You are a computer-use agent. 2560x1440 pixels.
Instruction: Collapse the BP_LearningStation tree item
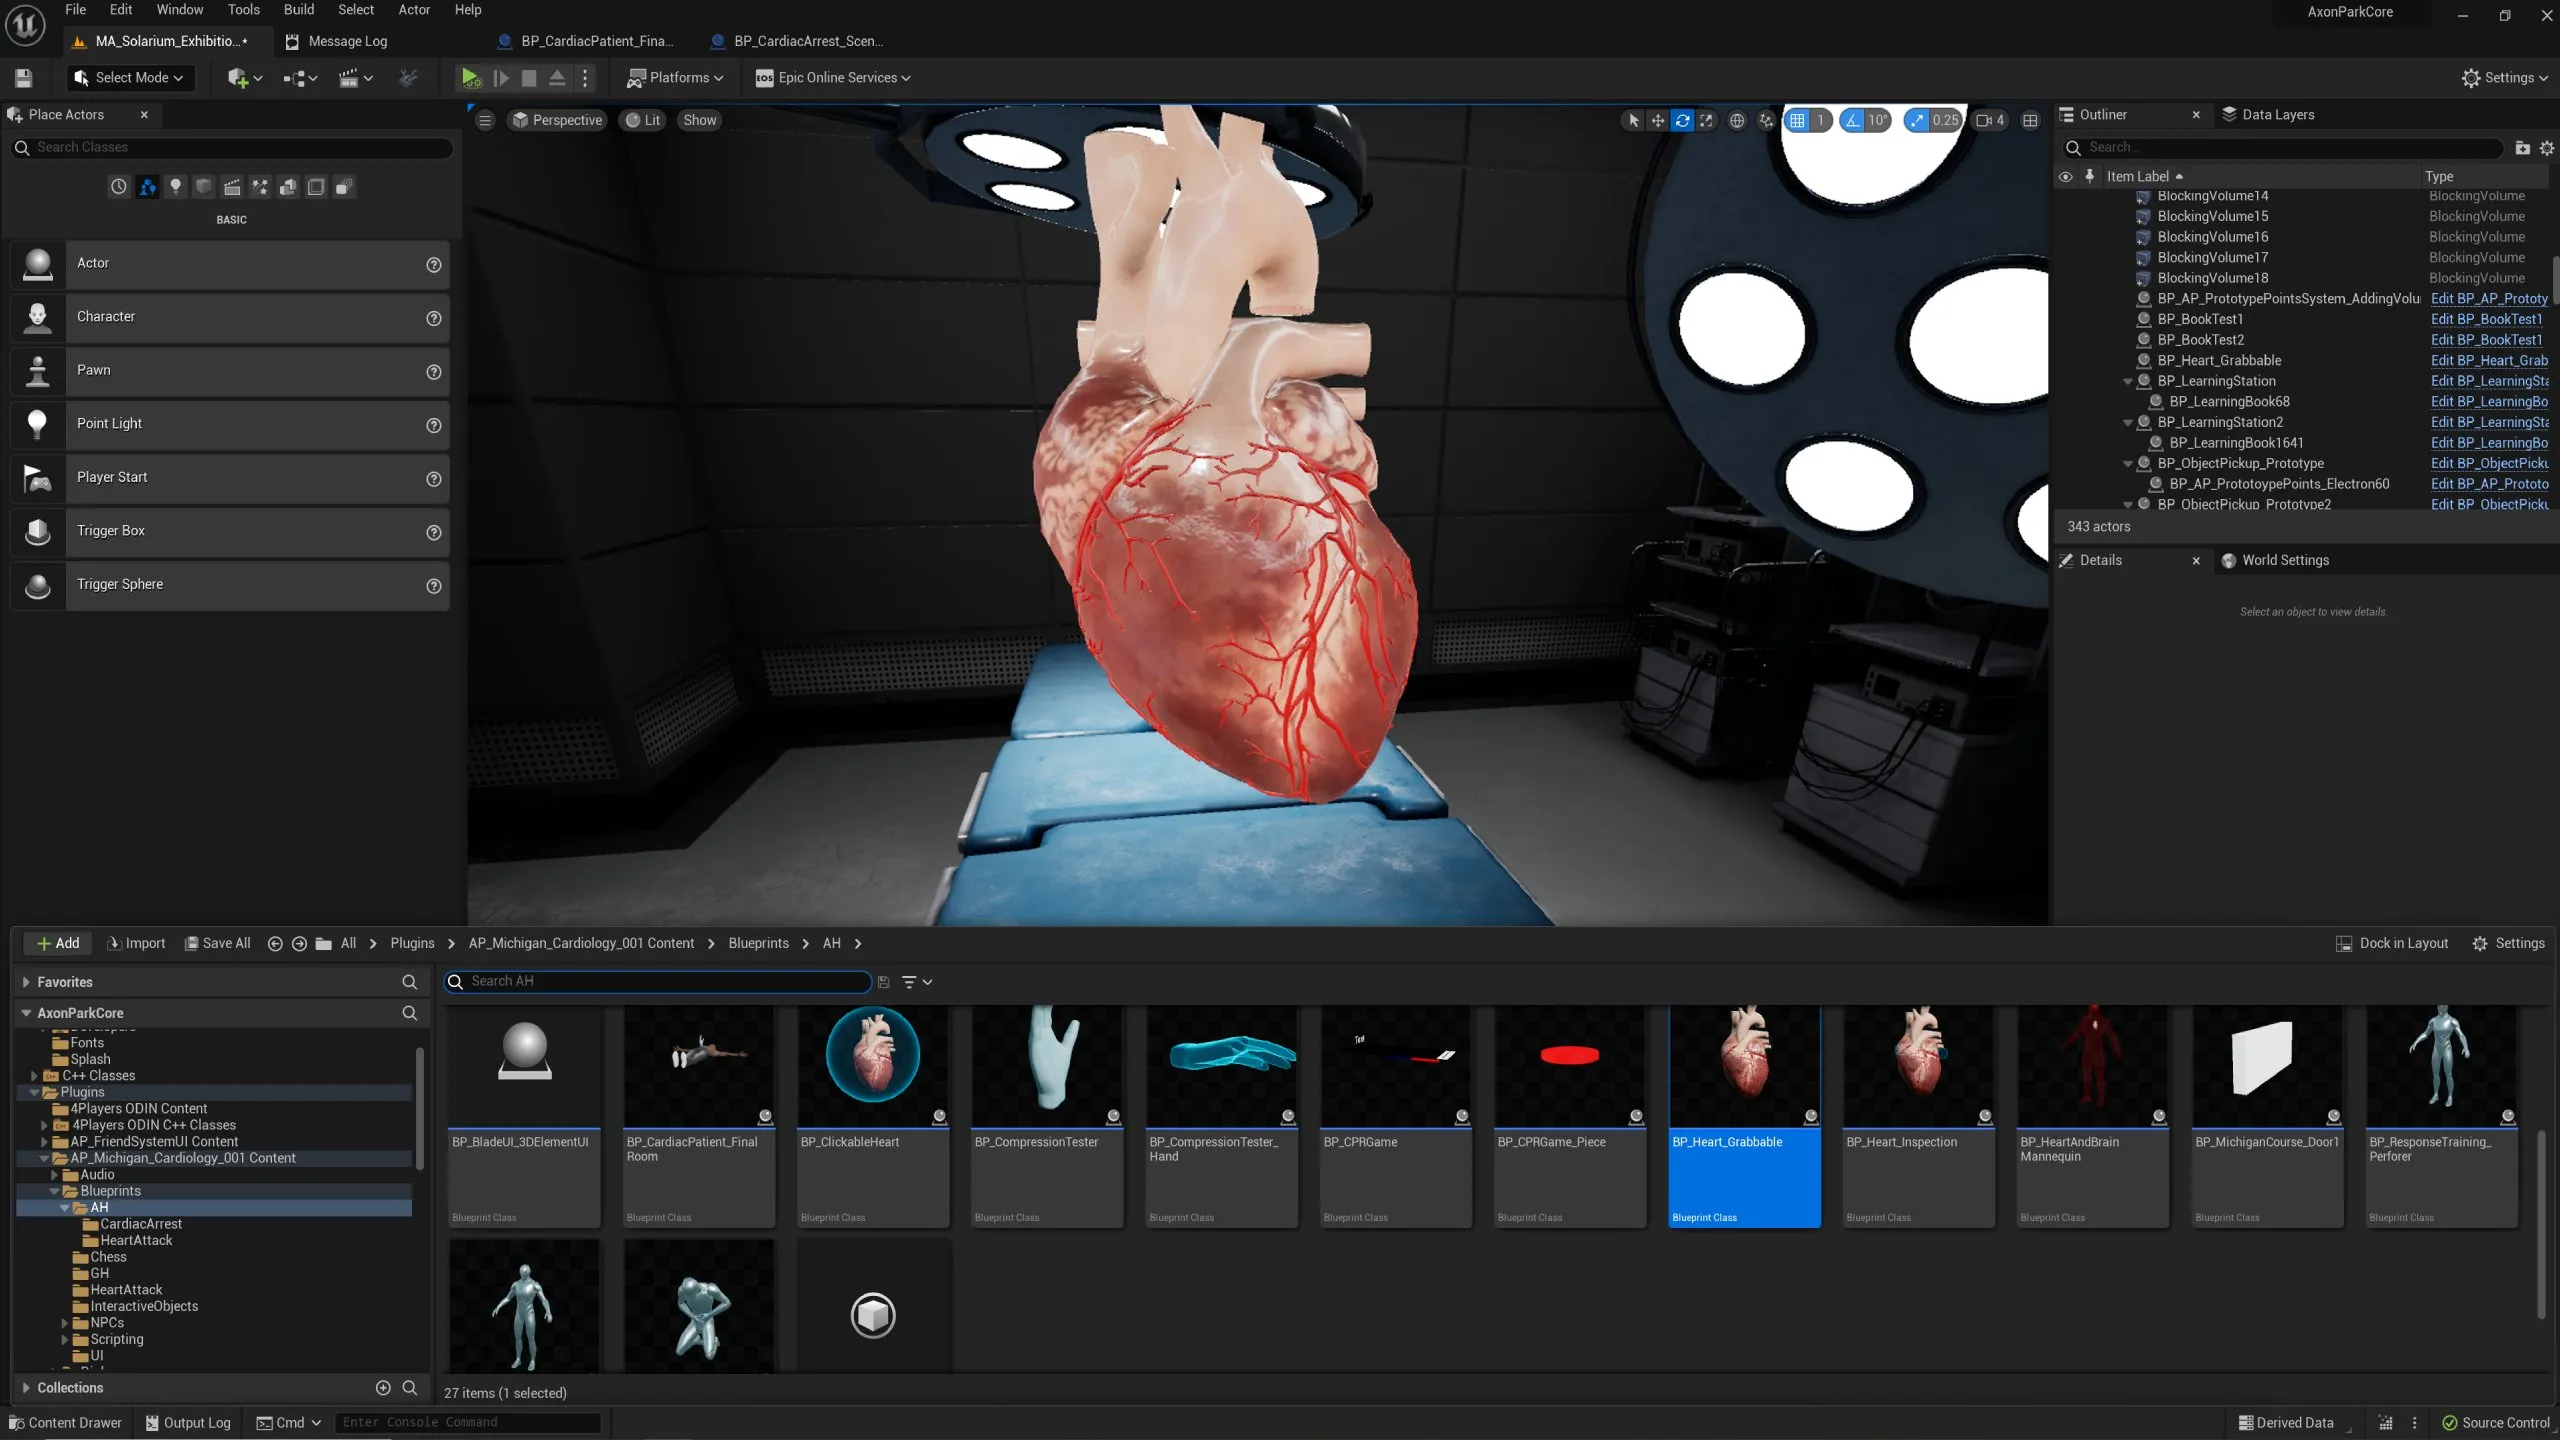pyautogui.click(x=2127, y=381)
